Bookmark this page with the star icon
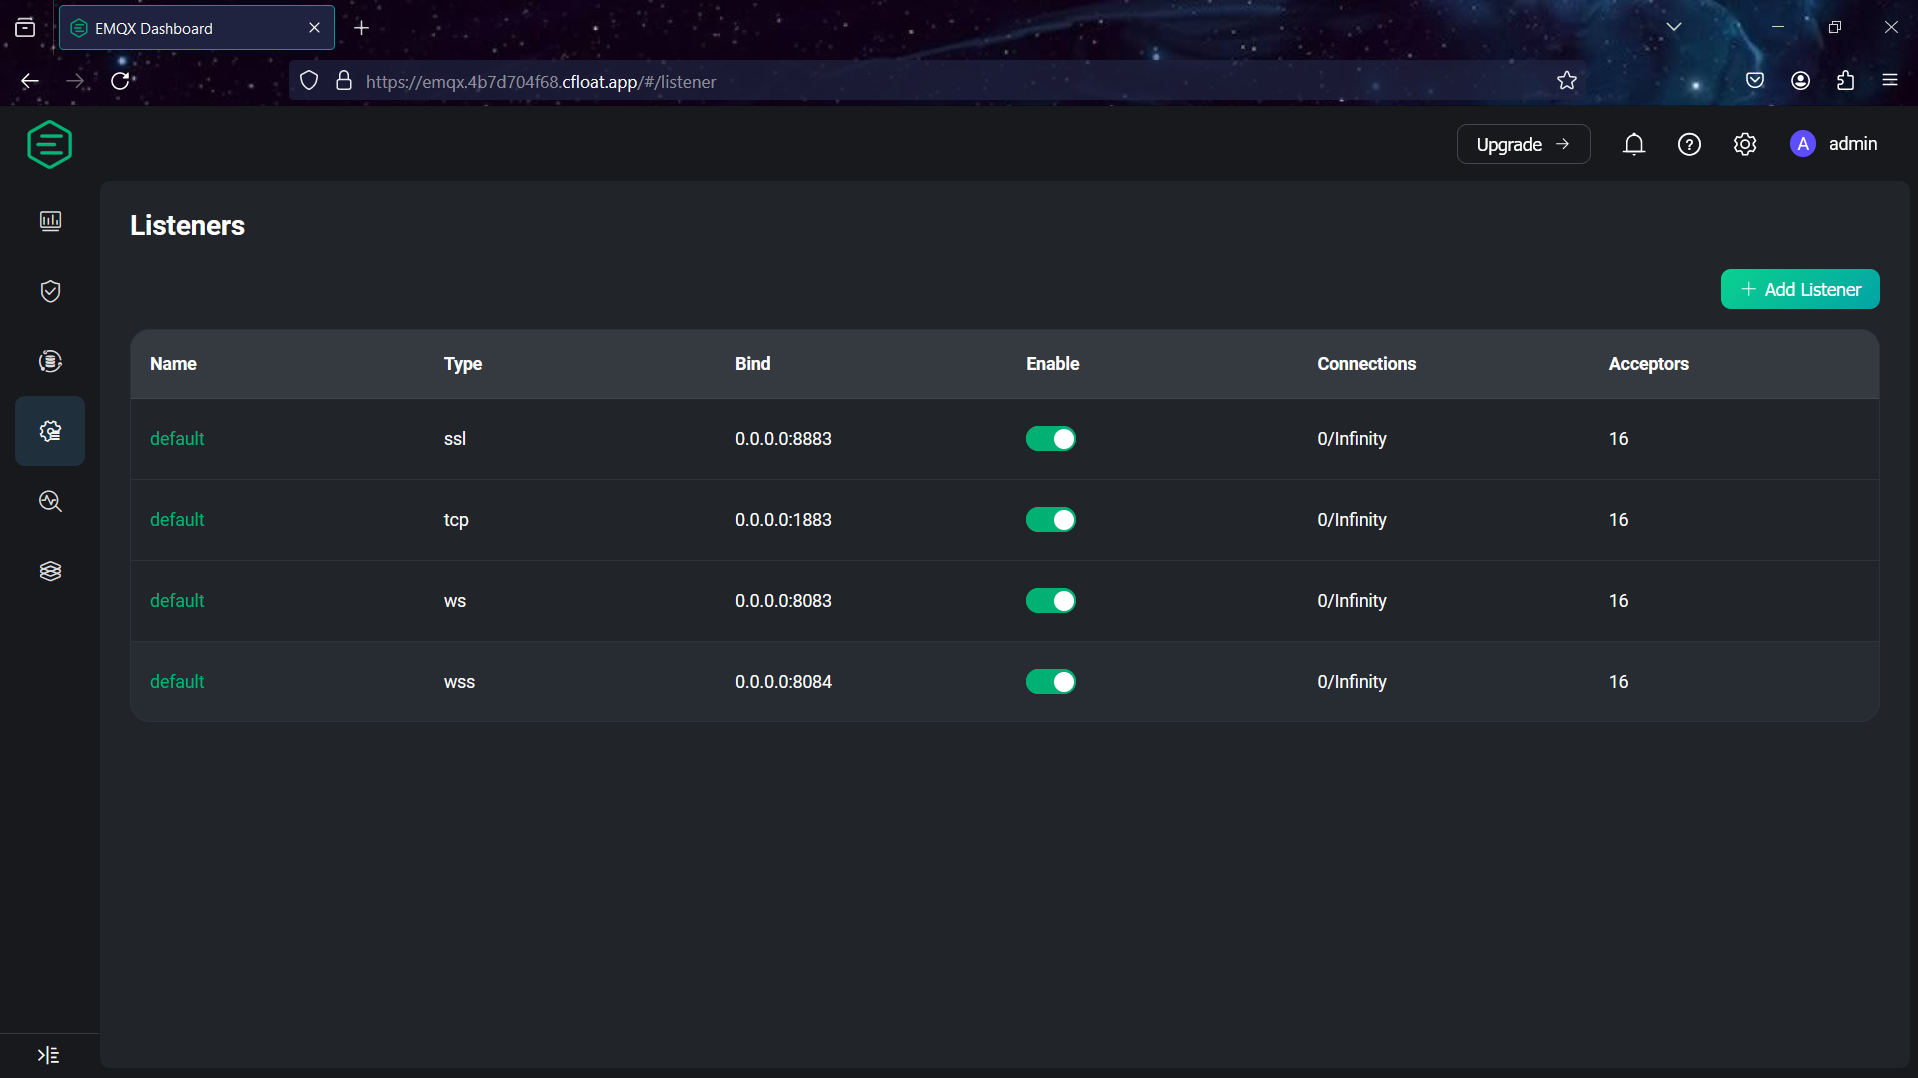The height and width of the screenshot is (1078, 1918). click(x=1567, y=81)
